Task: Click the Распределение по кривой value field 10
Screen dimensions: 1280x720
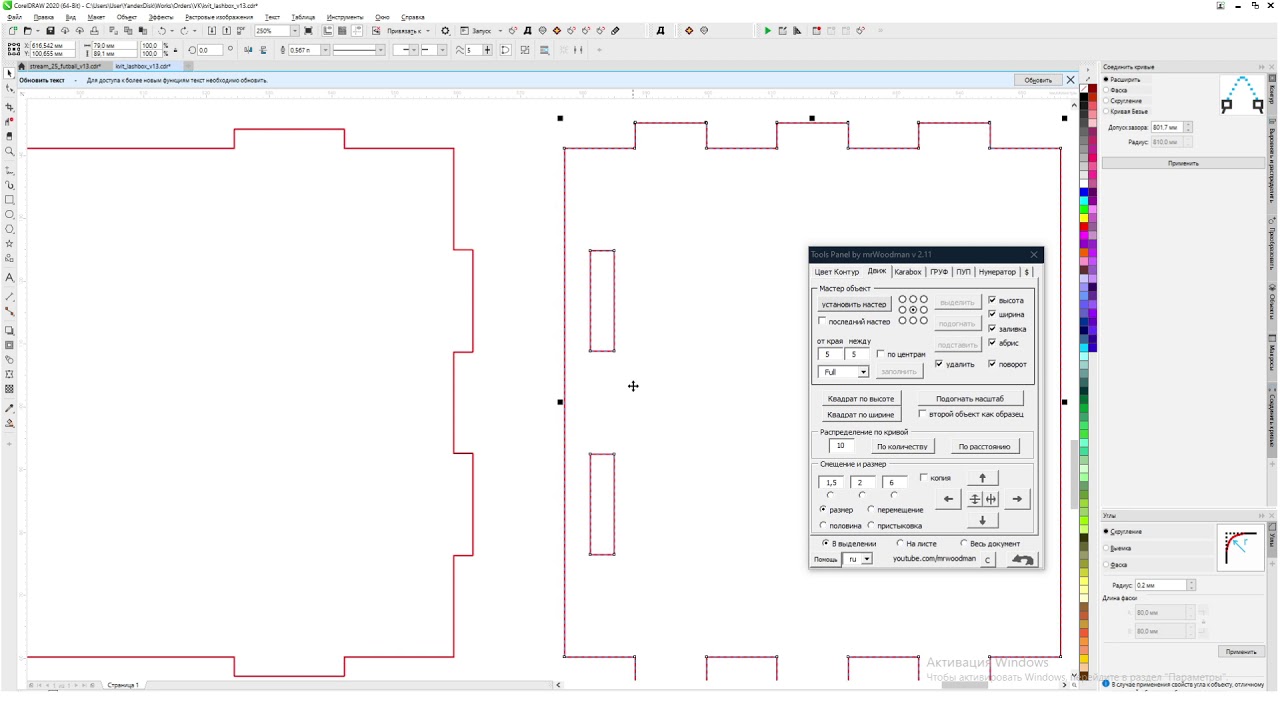Action: 841,446
